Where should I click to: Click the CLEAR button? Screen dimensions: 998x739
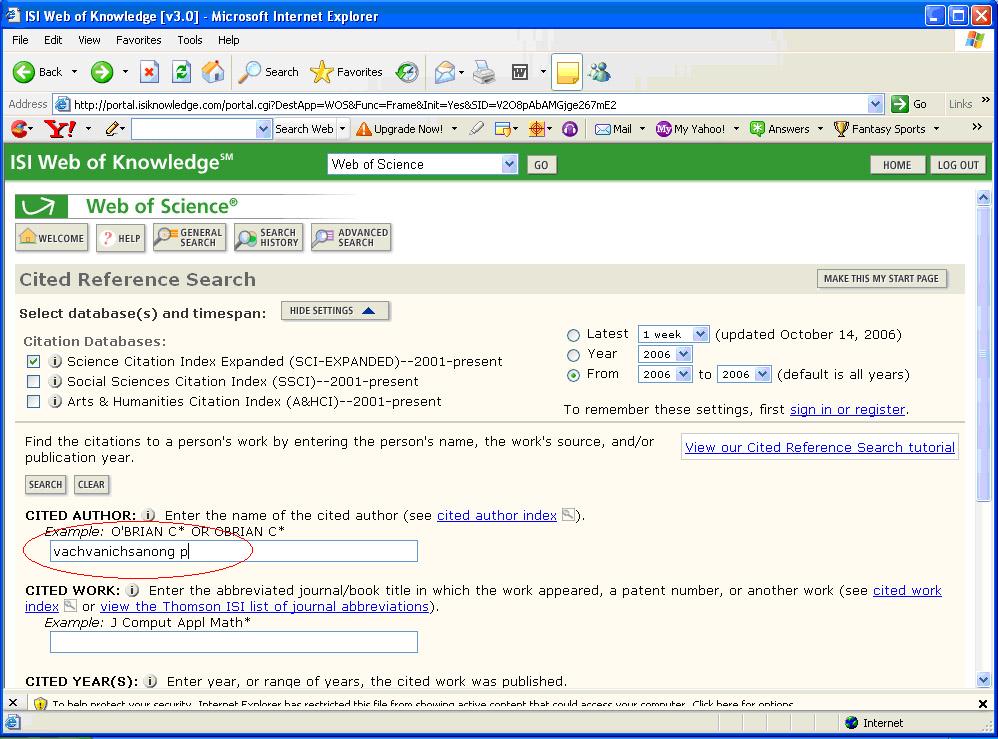point(91,484)
